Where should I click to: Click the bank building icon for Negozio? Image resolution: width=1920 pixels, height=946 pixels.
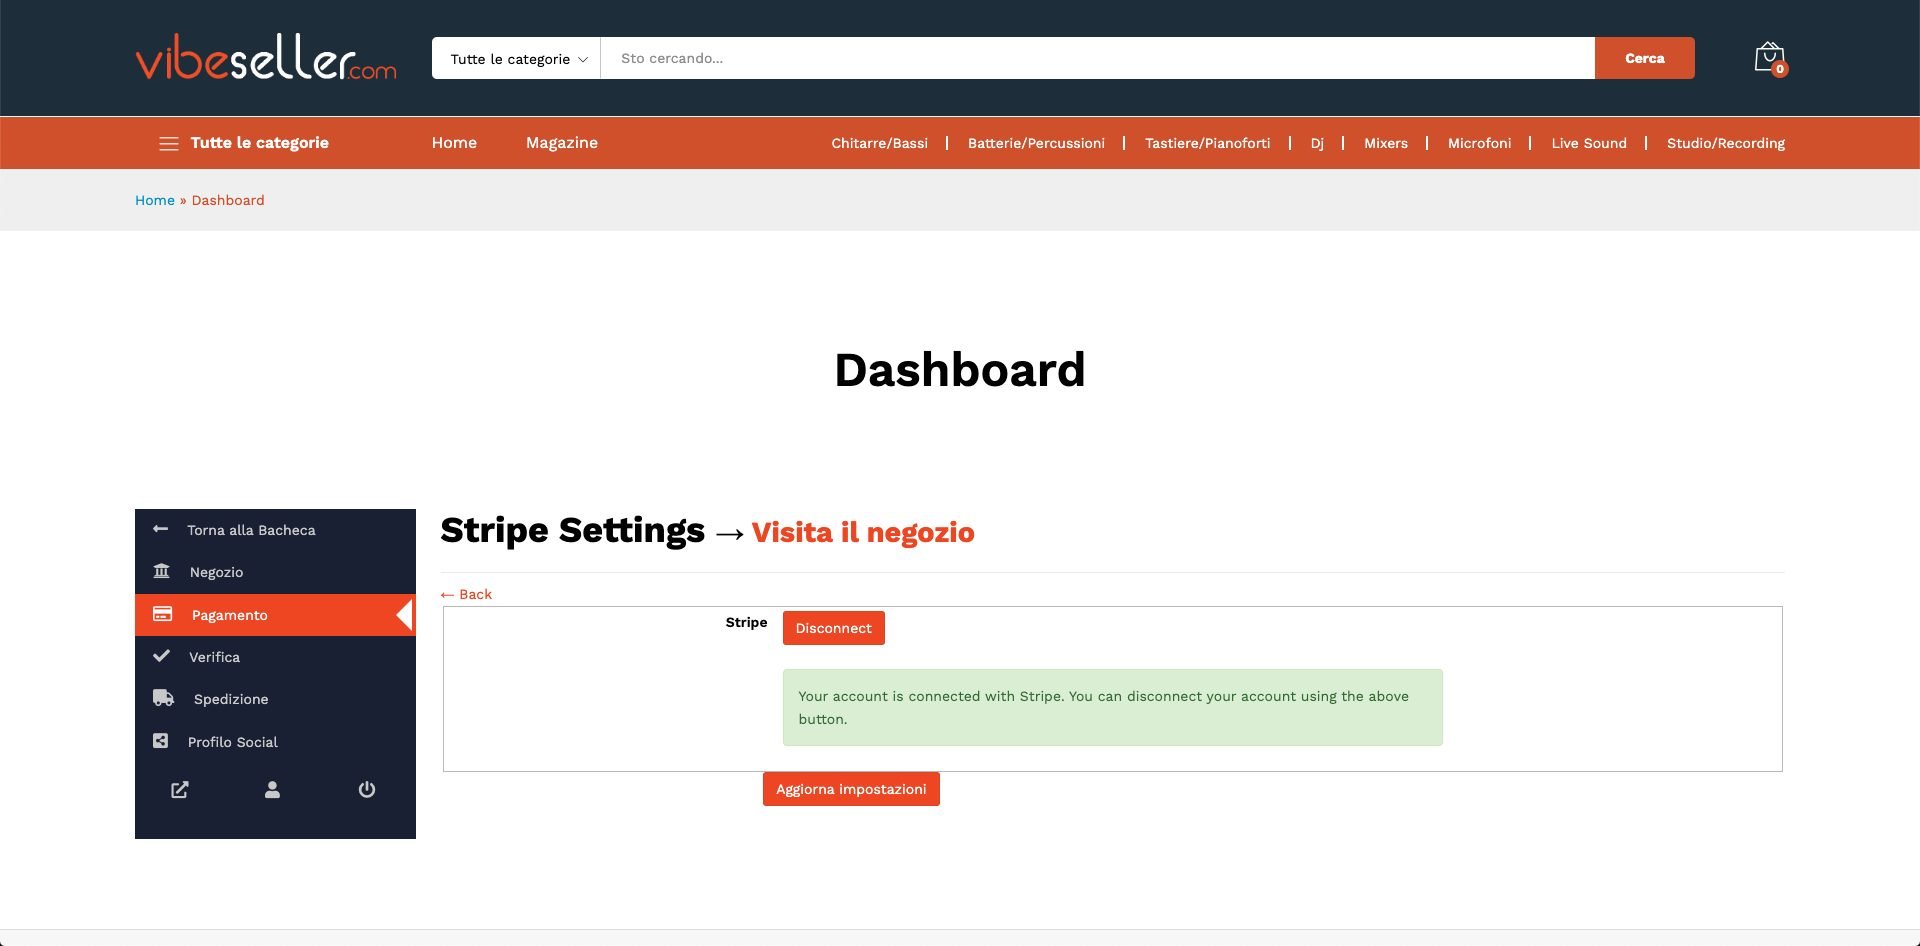[161, 571]
